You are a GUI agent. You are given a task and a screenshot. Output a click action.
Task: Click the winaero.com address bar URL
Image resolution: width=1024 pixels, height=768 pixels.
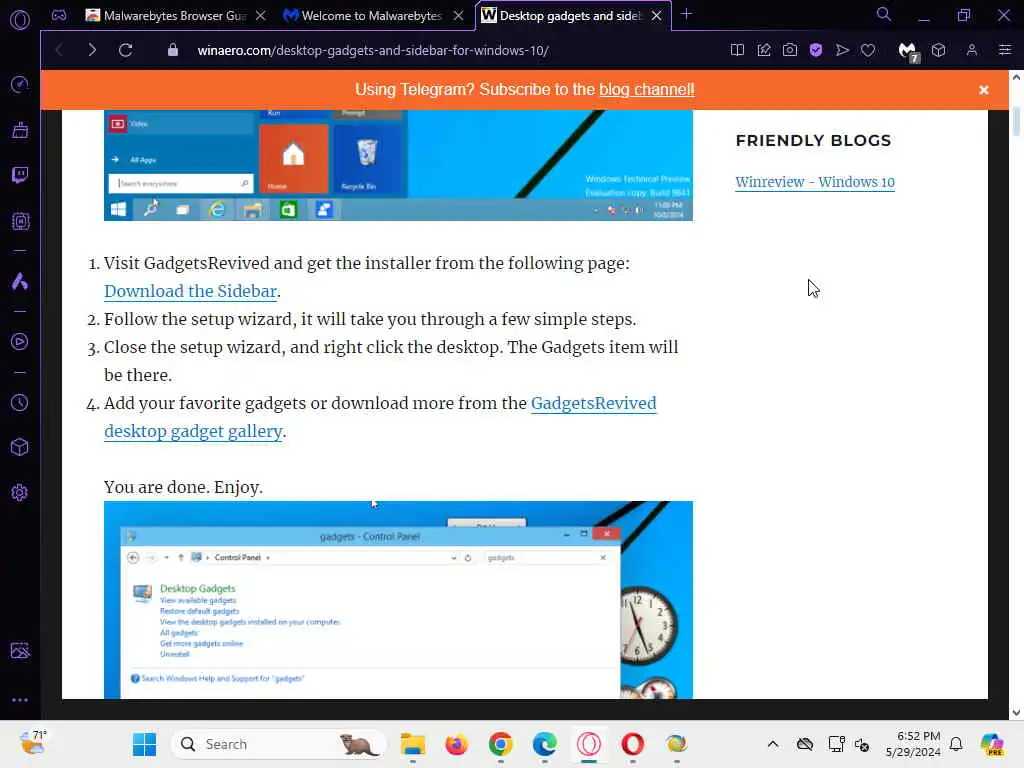pos(373,50)
